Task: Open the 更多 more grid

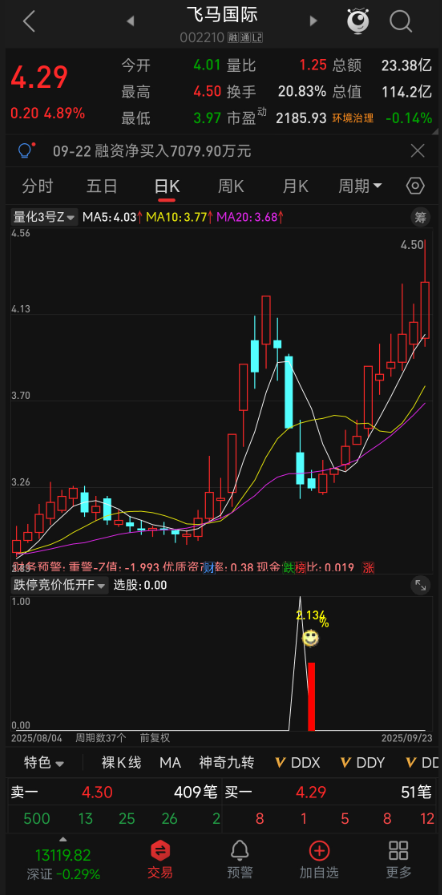Action: 398,860
